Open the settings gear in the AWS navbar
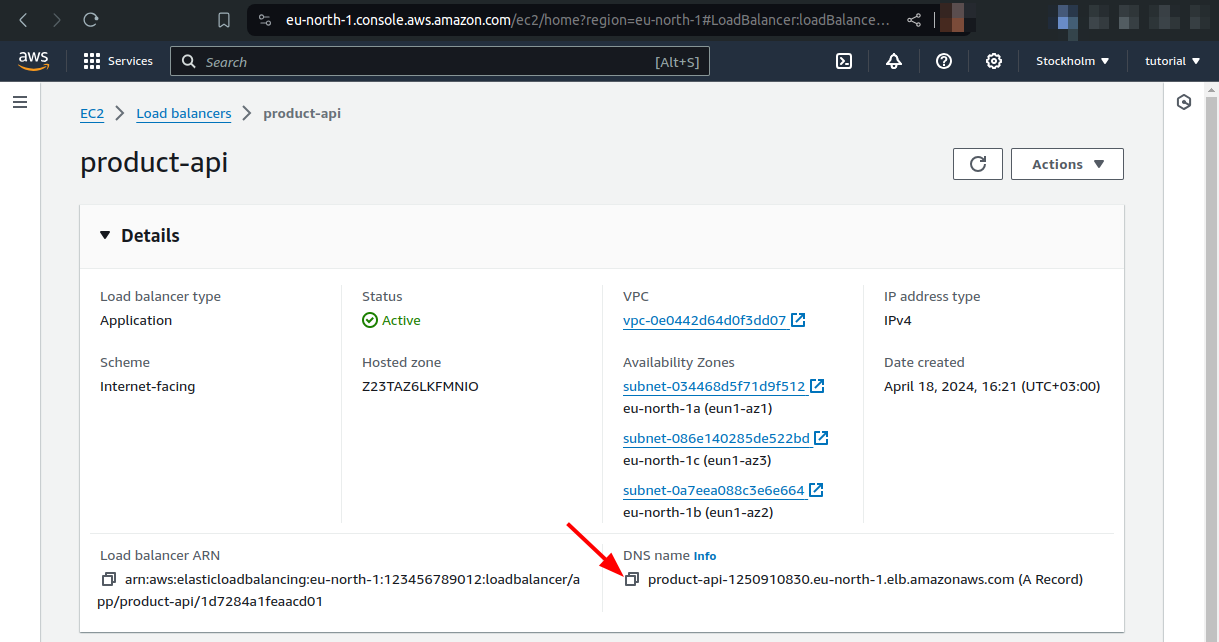Image resolution: width=1219 pixels, height=642 pixels. click(x=994, y=61)
